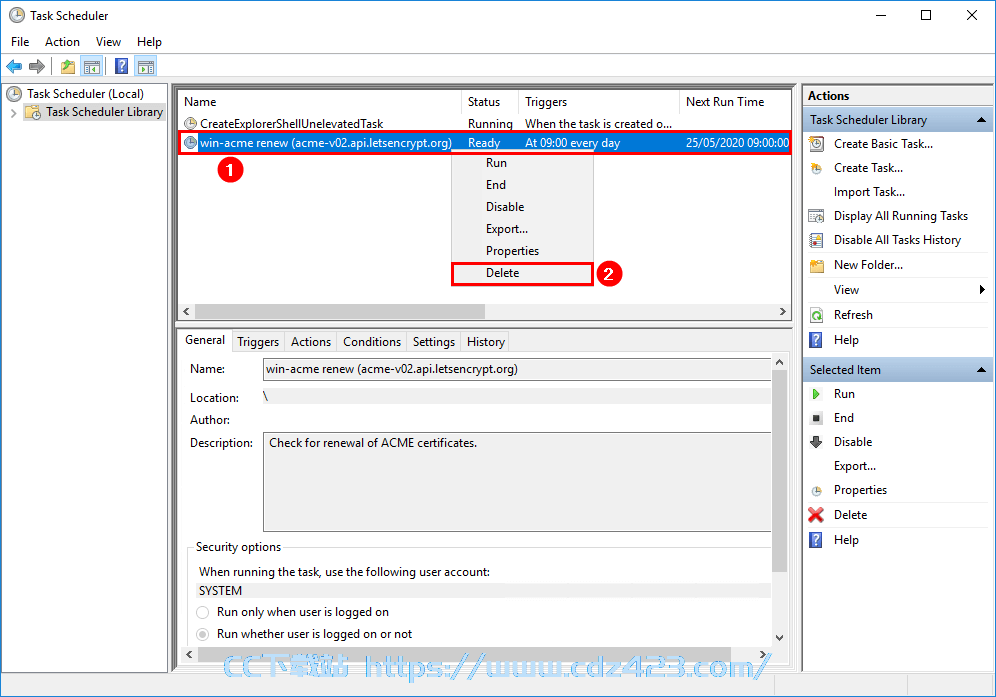
Task: Toggle the Show/Hide Action Pane toolbar icon
Action: click(145, 66)
